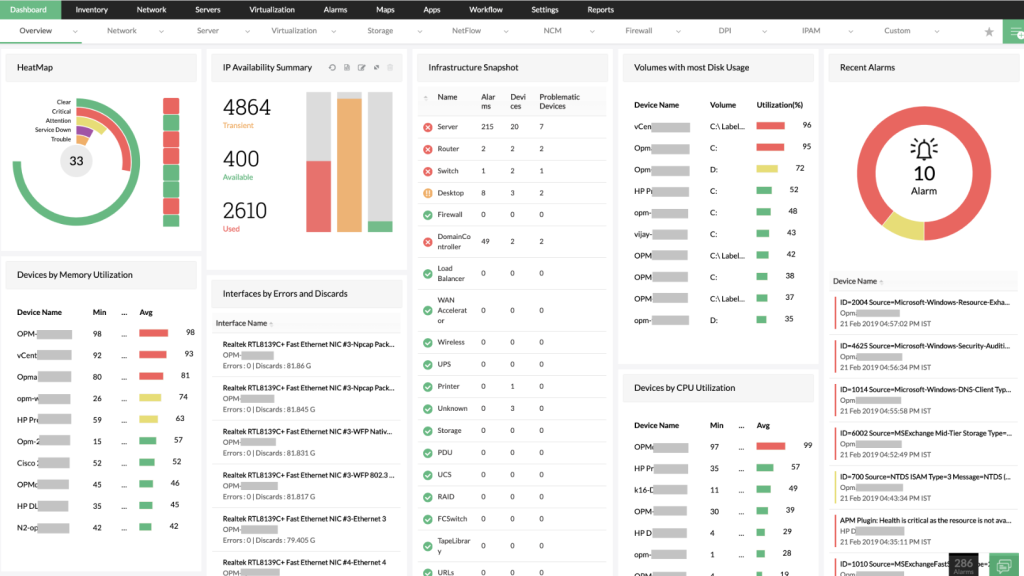Click the orange status icon for Desktop

(428, 193)
